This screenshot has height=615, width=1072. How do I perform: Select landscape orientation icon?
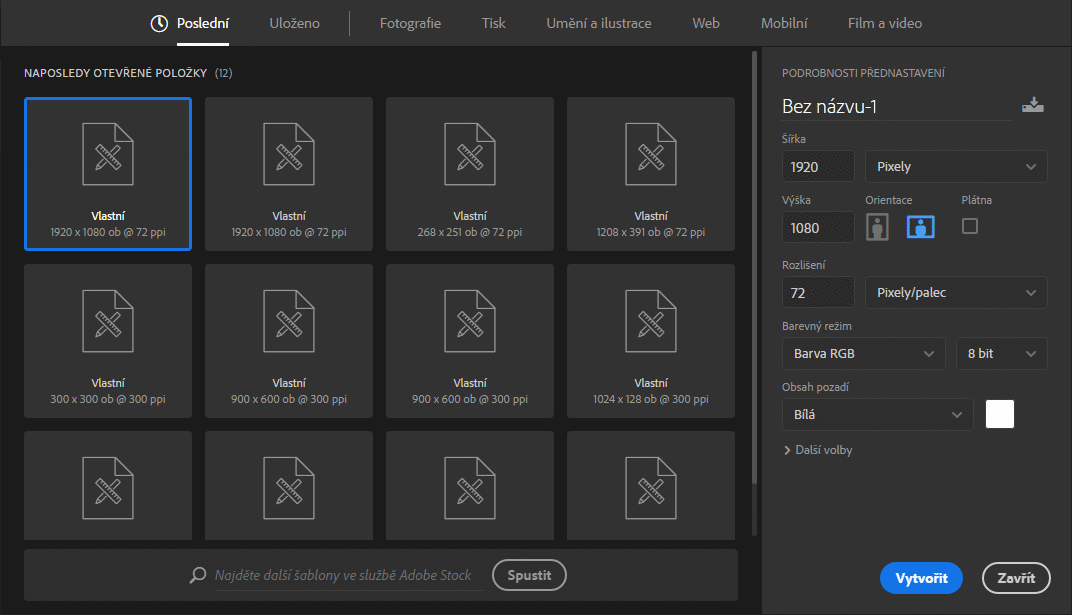(920, 227)
